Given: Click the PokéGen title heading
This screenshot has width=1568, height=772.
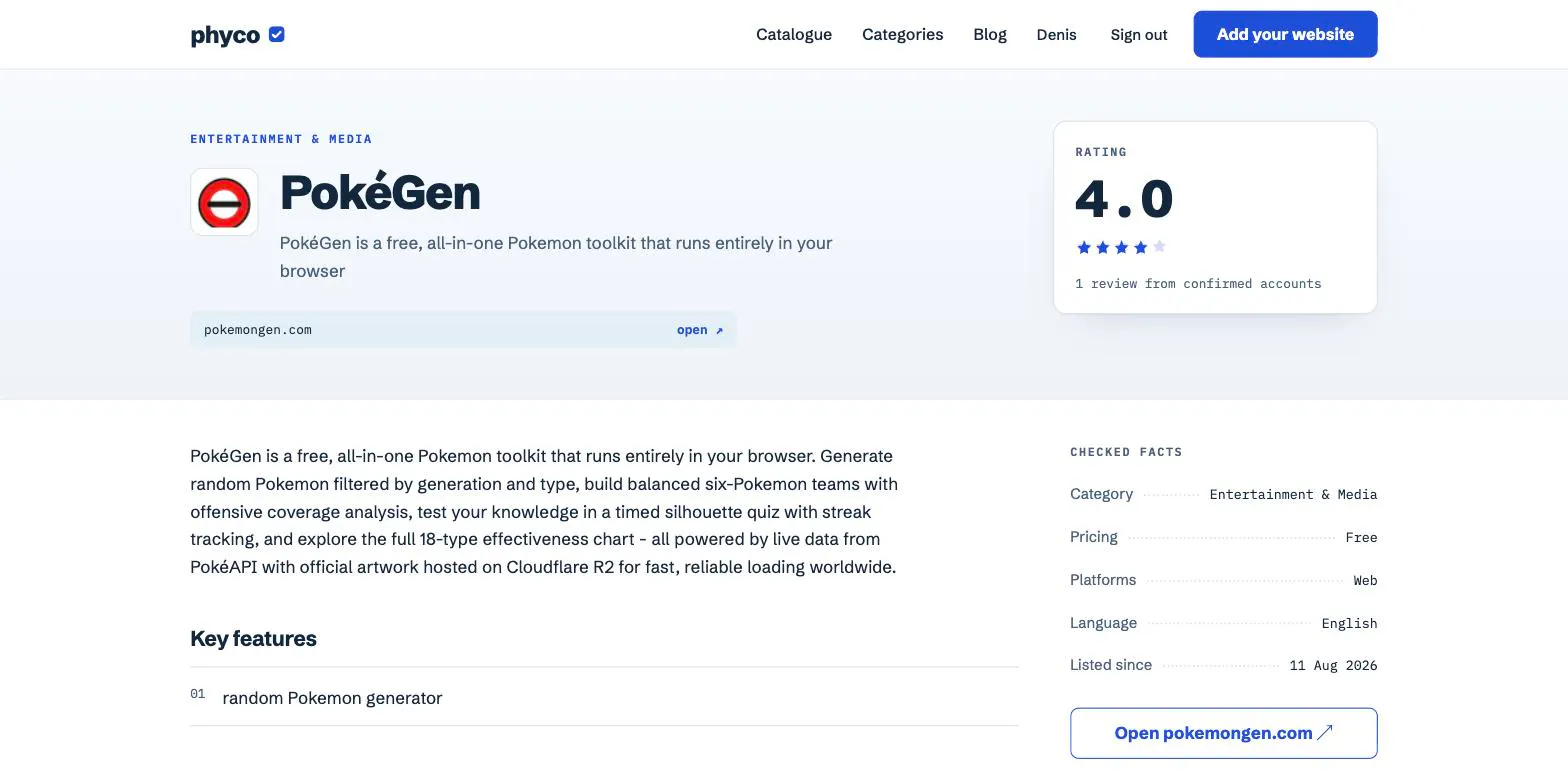Looking at the screenshot, I should point(380,192).
